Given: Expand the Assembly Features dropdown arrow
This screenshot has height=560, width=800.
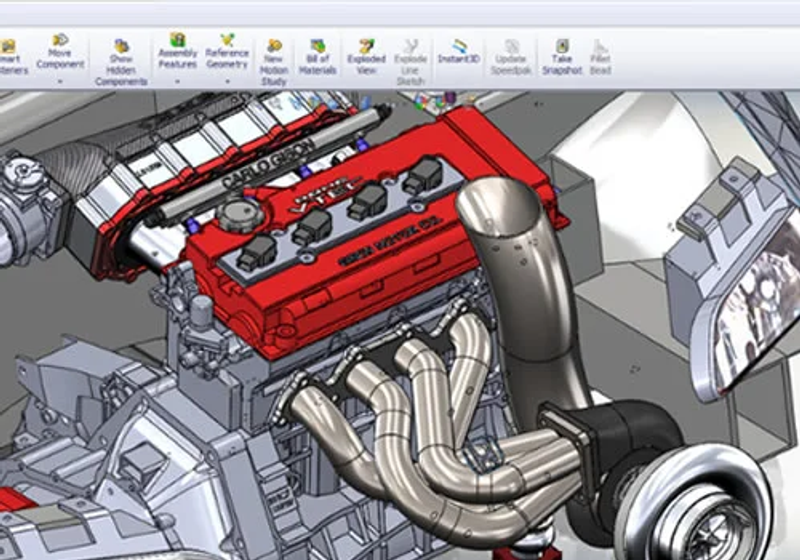Looking at the screenshot, I should (x=177, y=81).
